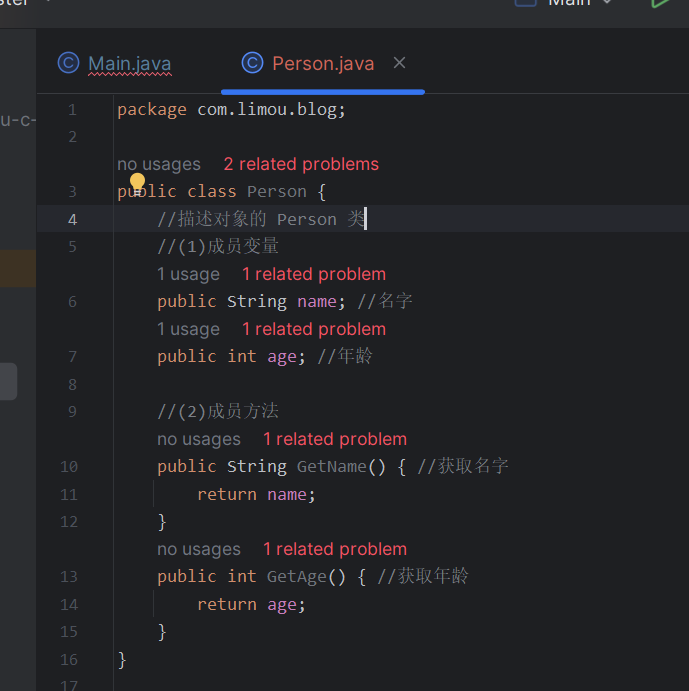
Task: Switch to the Main.java tab
Action: (x=129, y=64)
